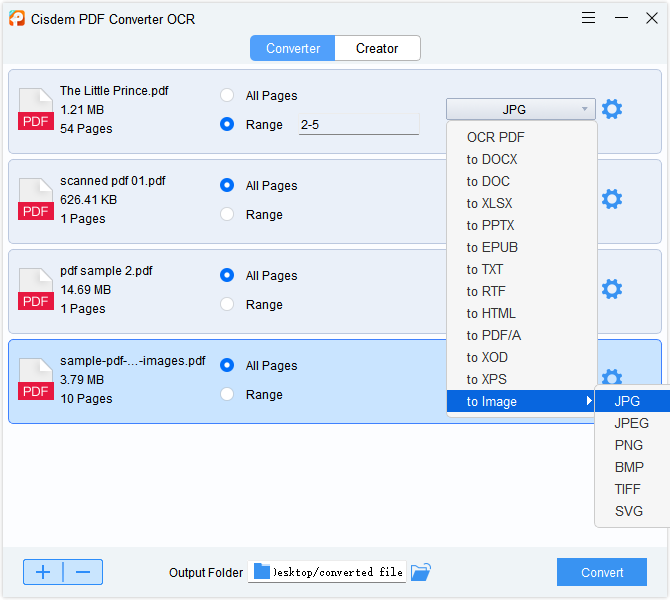This screenshot has height=600, width=670.
Task: Select All Pages for sample-pdf images file
Action: point(227,365)
